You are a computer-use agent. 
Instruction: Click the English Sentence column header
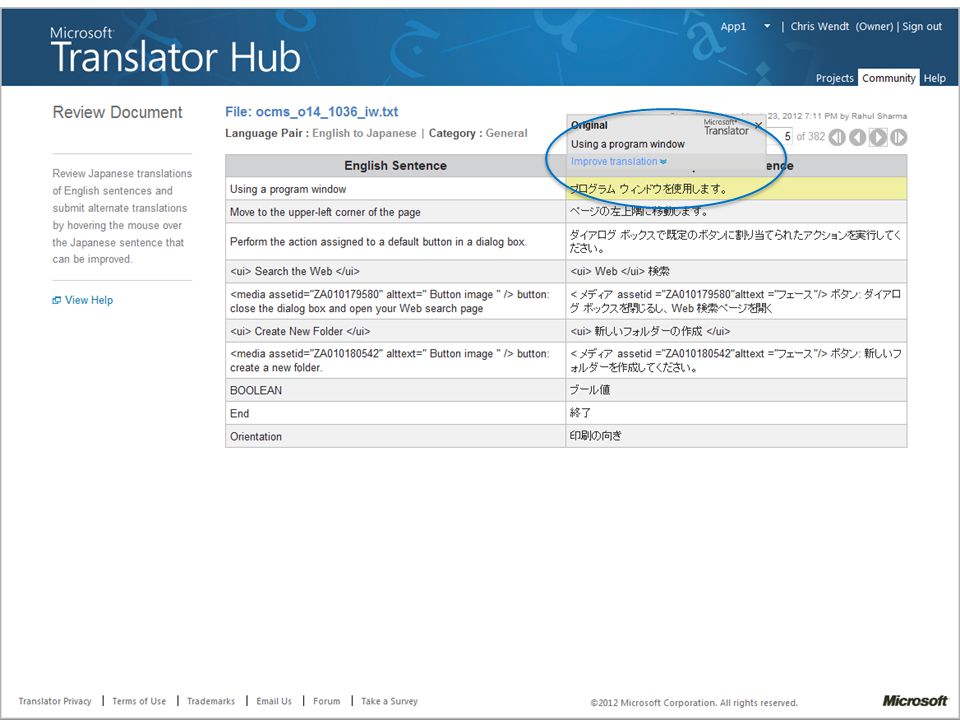(x=396, y=166)
